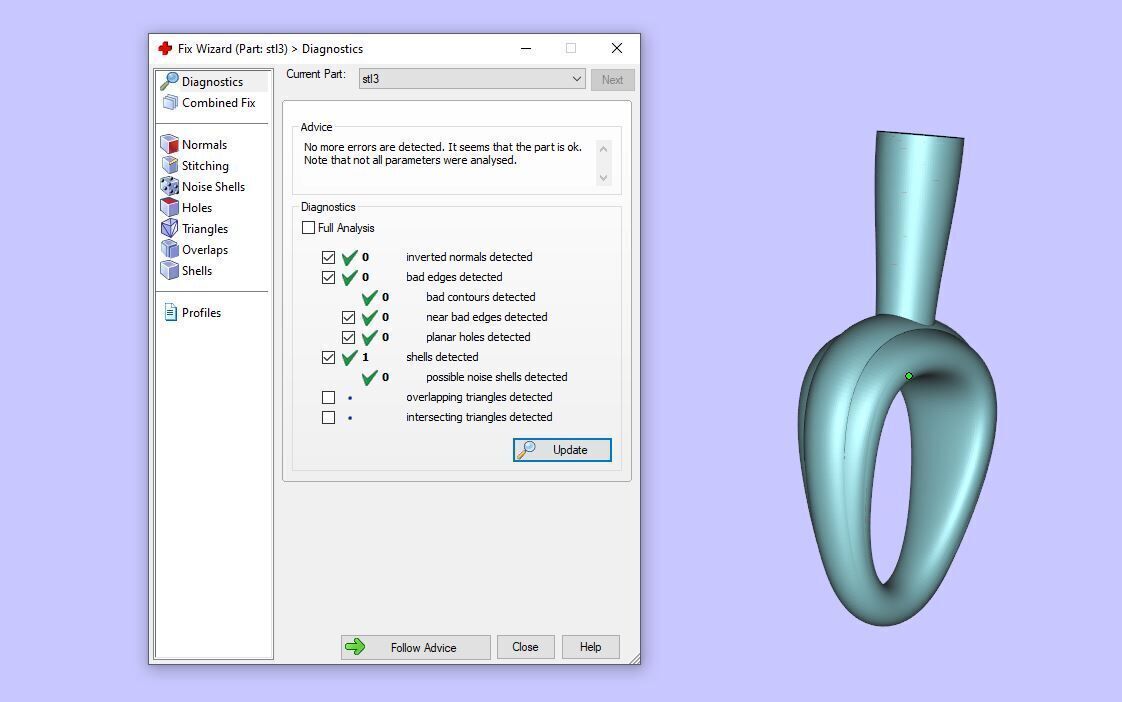Viewport: 1122px width, 702px height.
Task: Click the 'overlapping triangles detected' label
Action: (479, 397)
